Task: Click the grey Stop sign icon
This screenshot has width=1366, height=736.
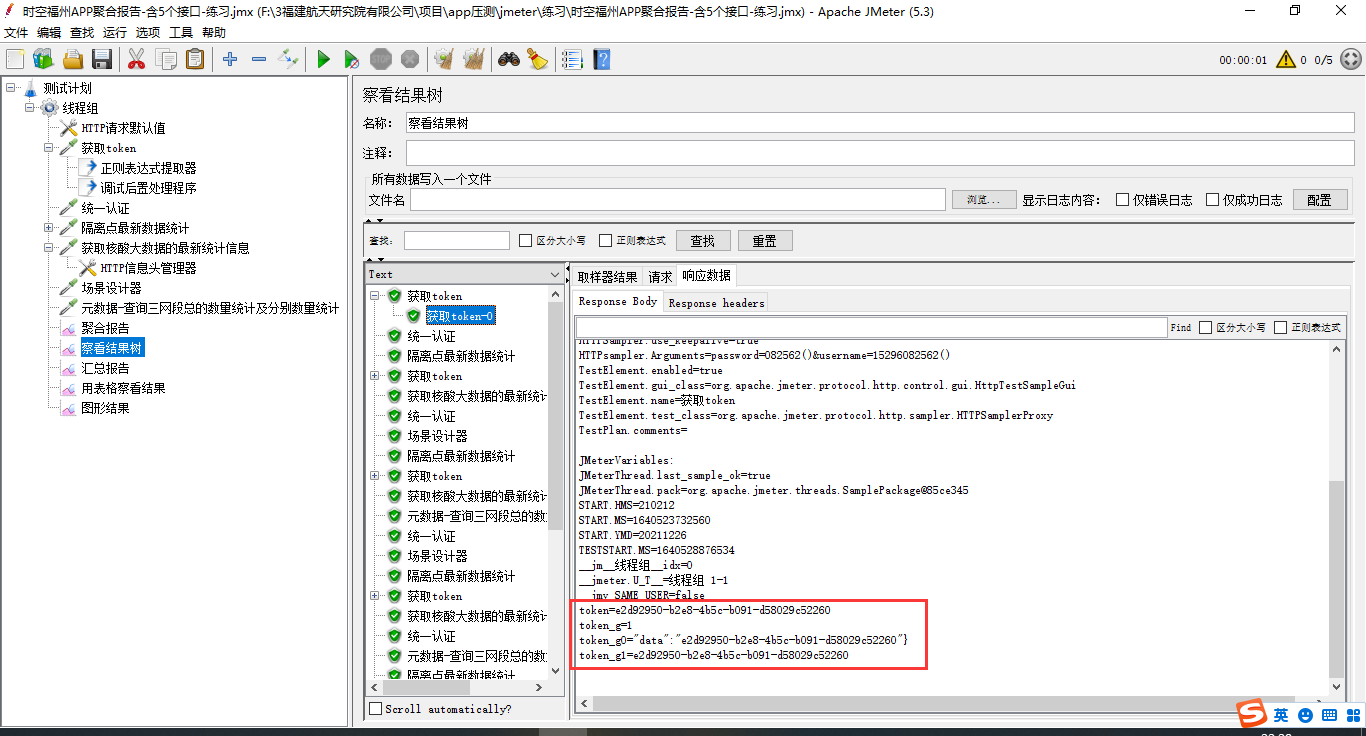Action: (x=381, y=59)
